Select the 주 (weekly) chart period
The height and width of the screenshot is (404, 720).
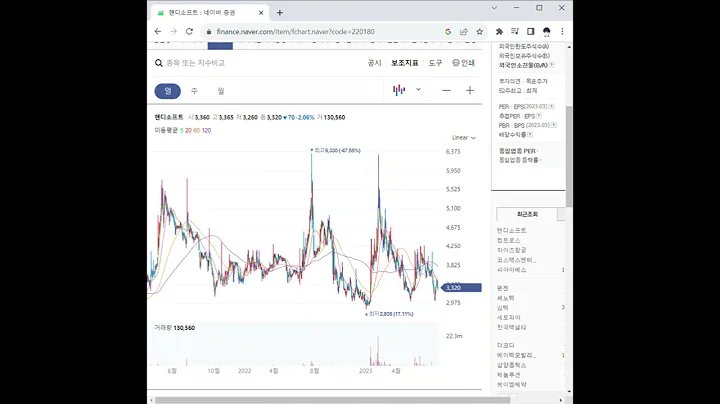tap(194, 91)
